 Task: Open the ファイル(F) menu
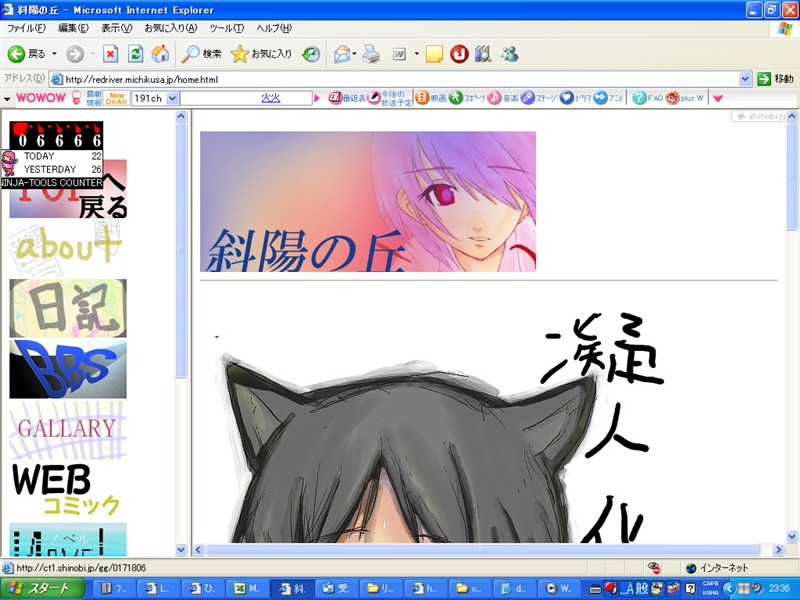click(26, 28)
